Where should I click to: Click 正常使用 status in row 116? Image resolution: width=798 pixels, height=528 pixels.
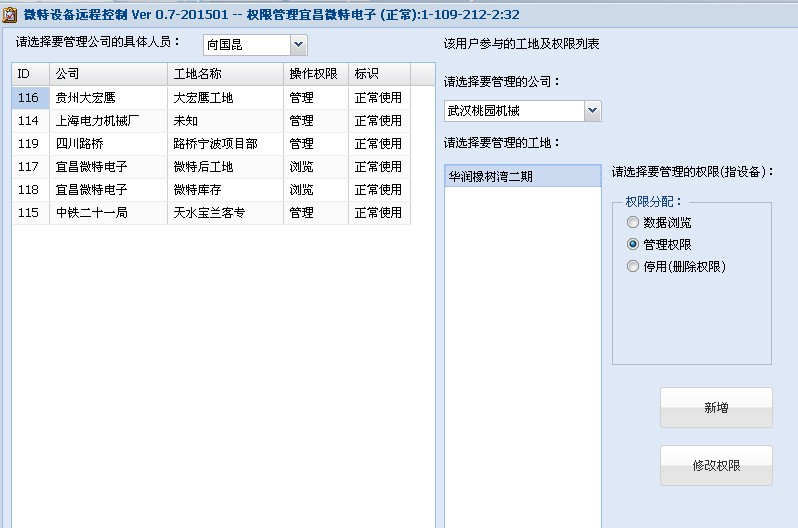point(380,97)
